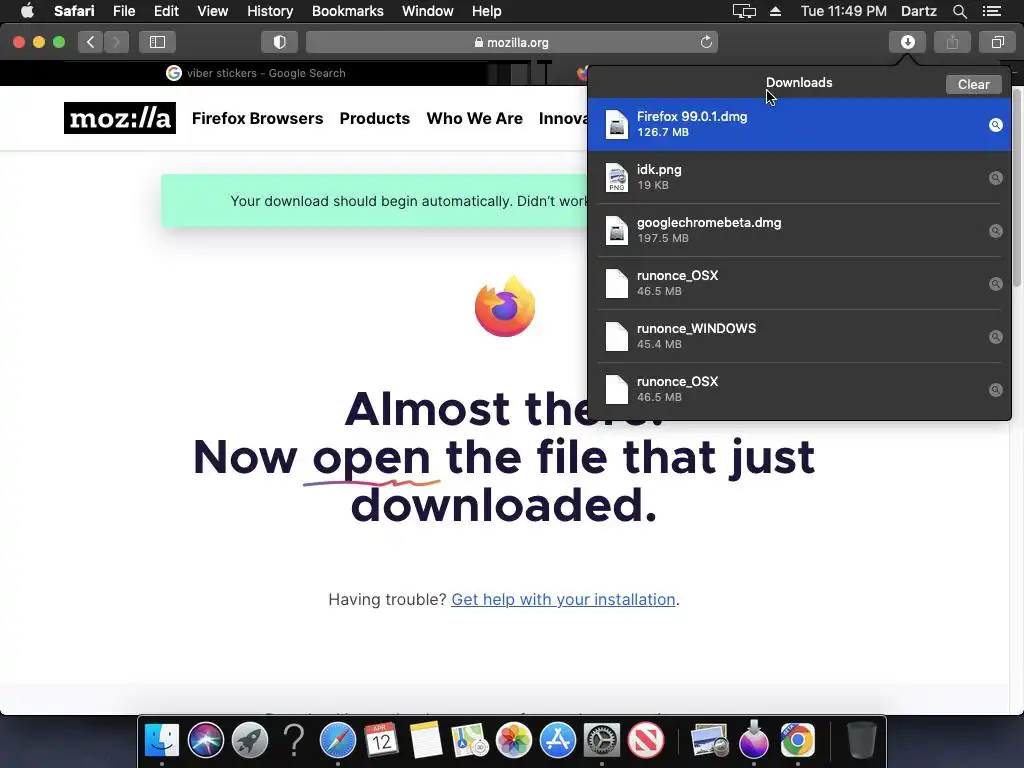Open Finder from the Dock
This screenshot has width=1024, height=768.
pyautogui.click(x=161, y=741)
